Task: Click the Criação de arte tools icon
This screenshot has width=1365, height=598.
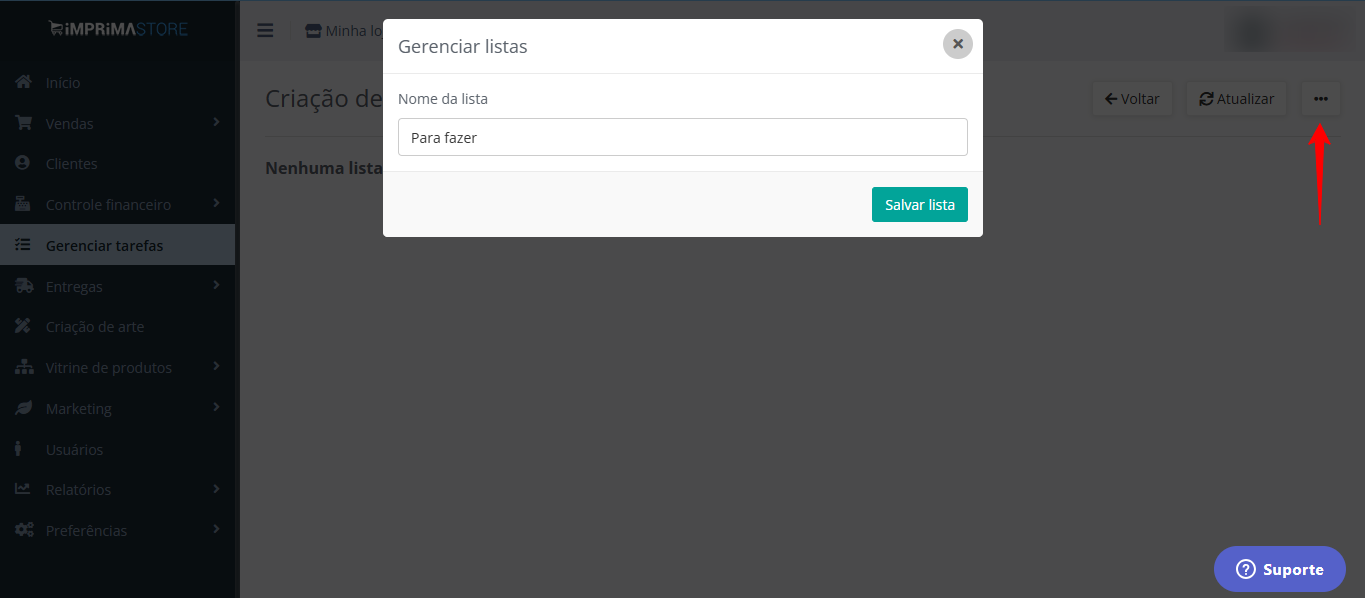Action: click(x=23, y=326)
